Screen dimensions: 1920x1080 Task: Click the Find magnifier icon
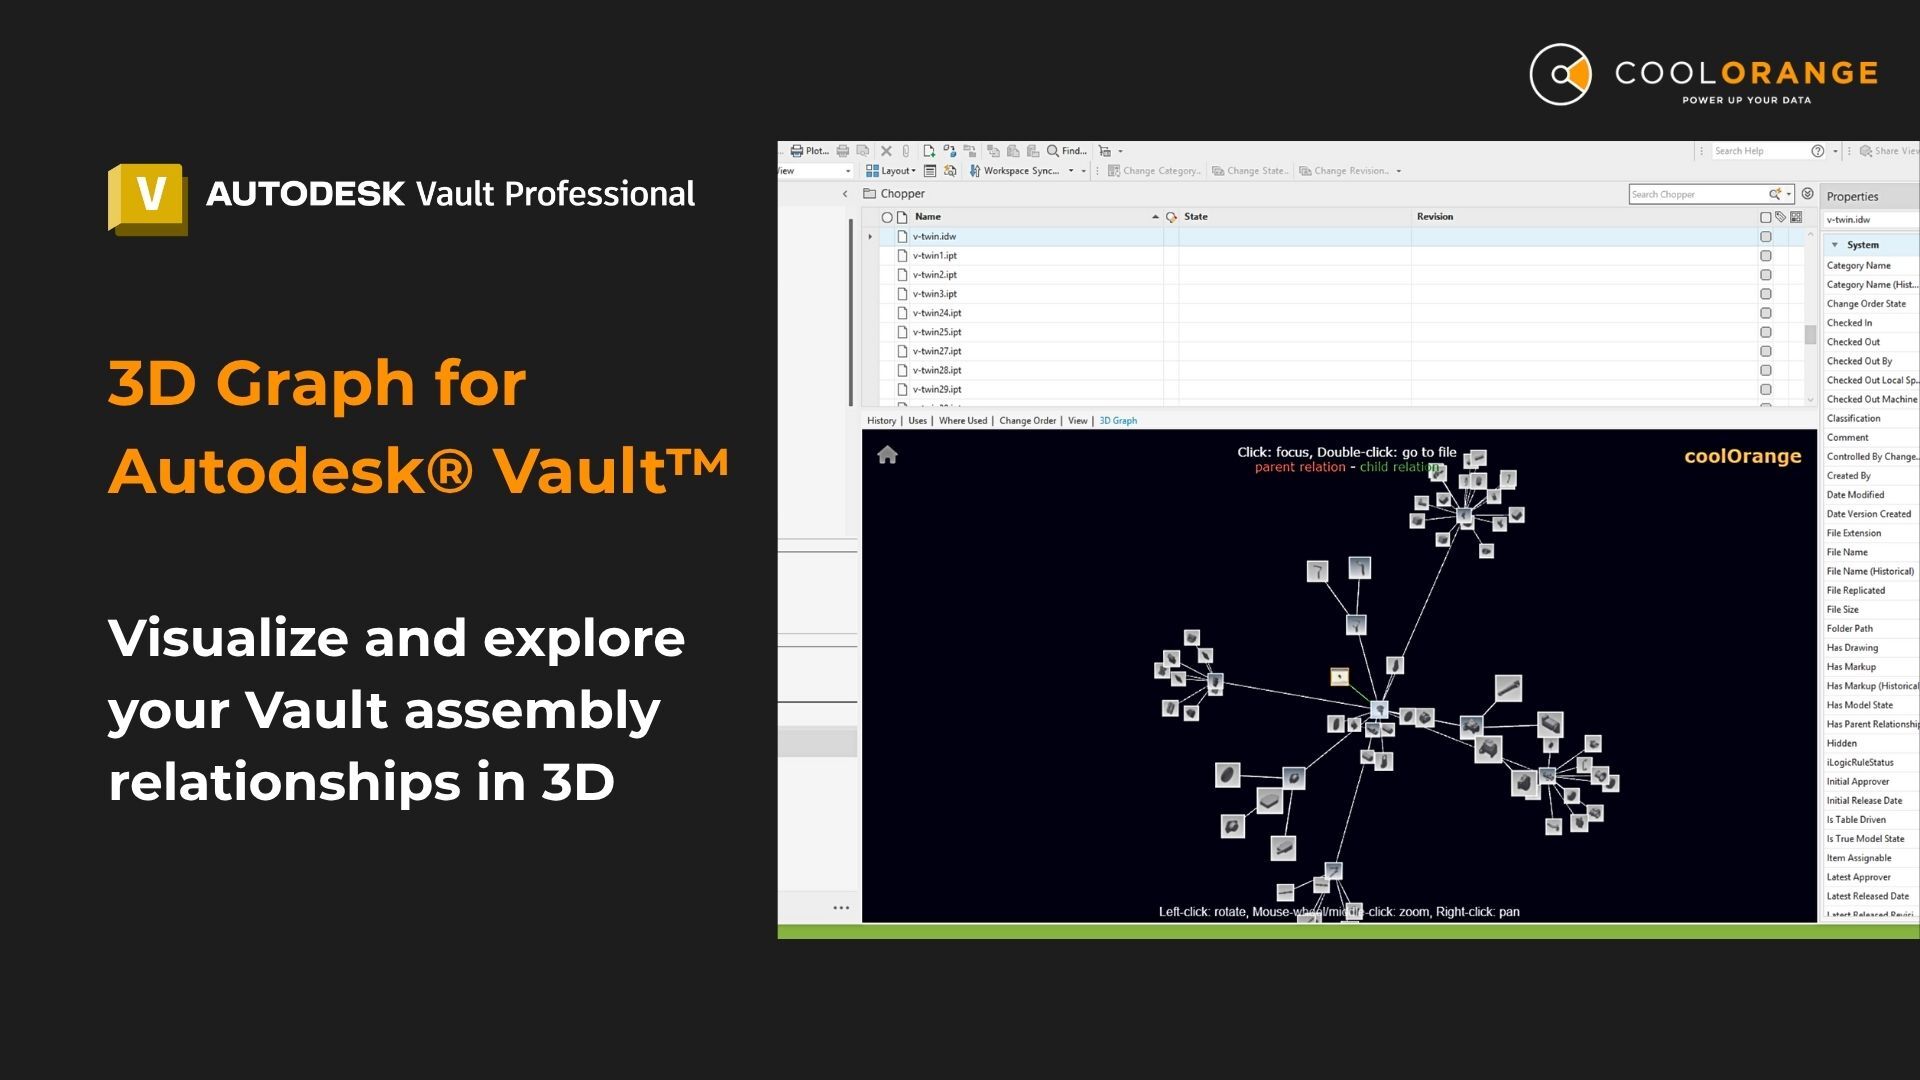tap(1053, 151)
